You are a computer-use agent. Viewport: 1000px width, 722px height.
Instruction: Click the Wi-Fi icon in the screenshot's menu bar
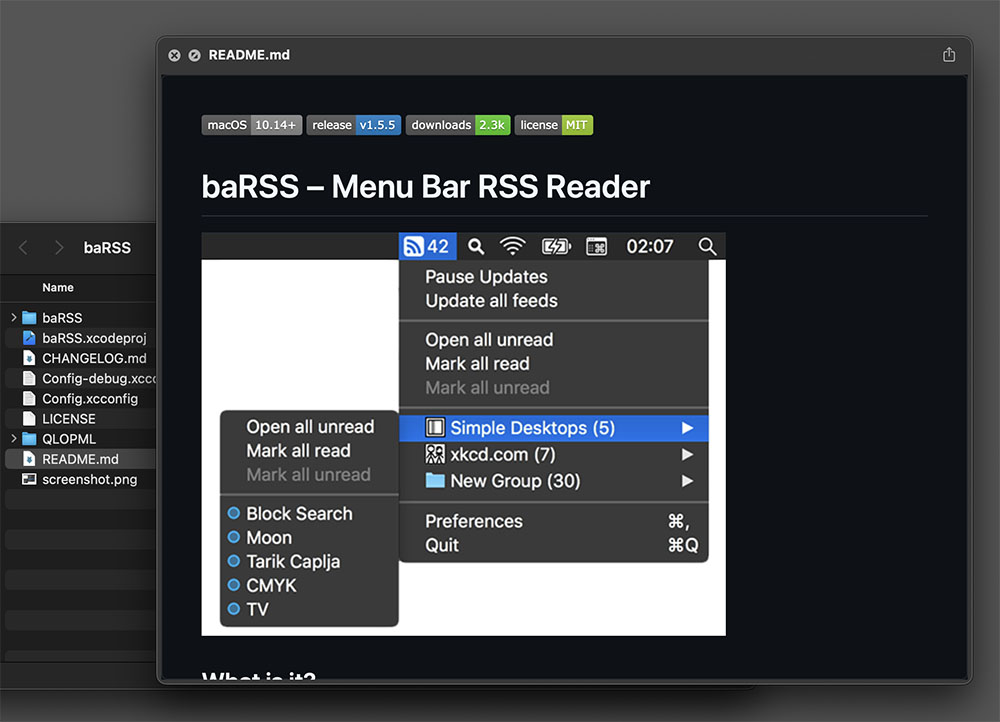513,246
